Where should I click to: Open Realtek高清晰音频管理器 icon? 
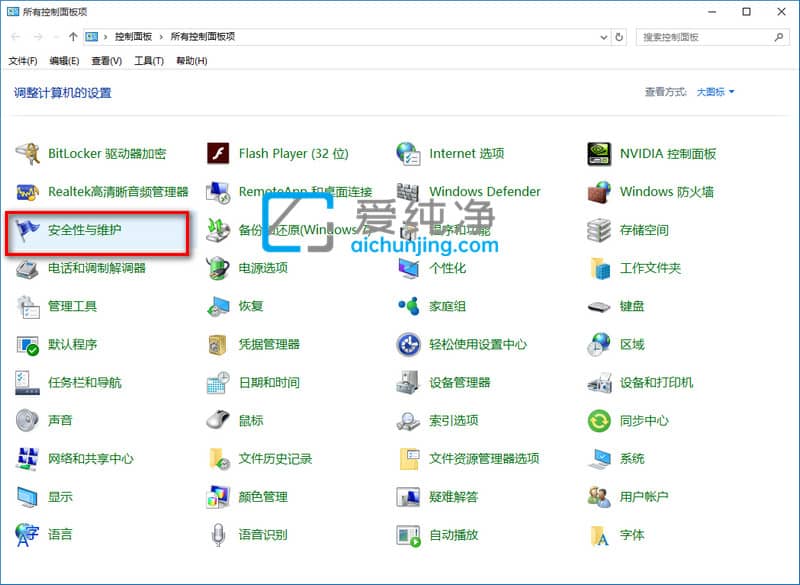pos(28,192)
